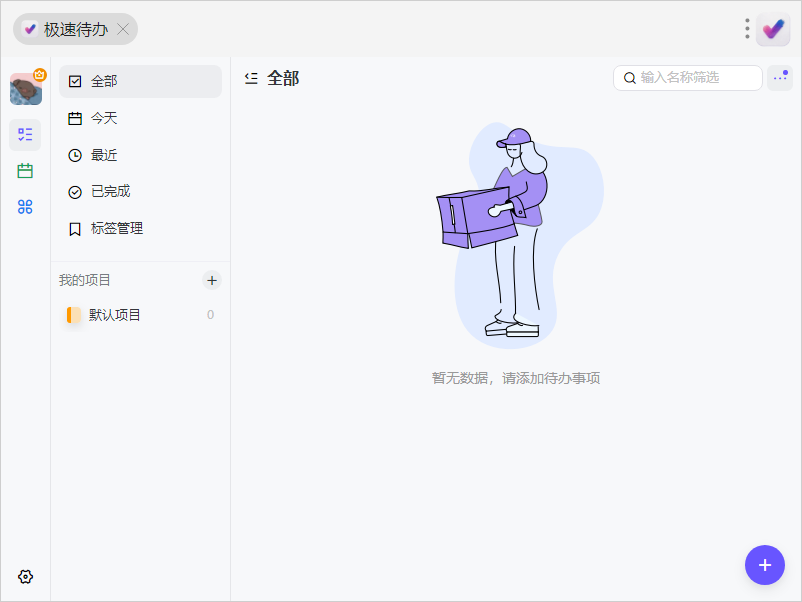Select the 最近 menu item
The image size is (802, 602).
(x=140, y=155)
